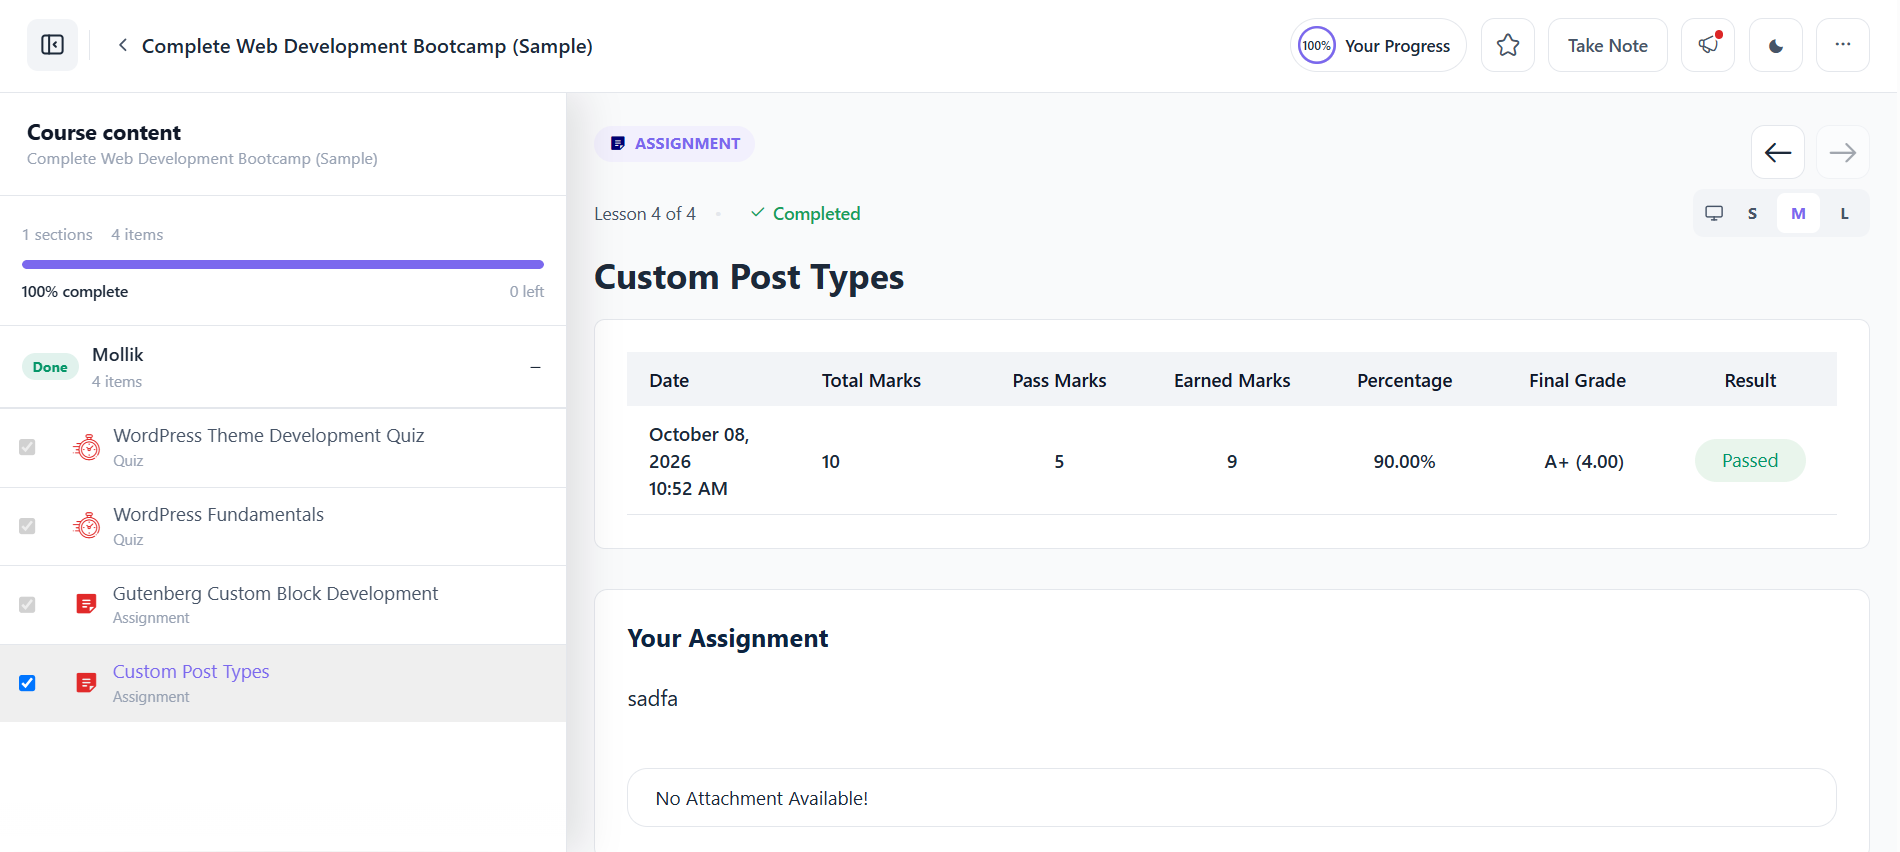The height and width of the screenshot is (852, 1900).
Task: Go back using the header chevron
Action: [x=122, y=45]
